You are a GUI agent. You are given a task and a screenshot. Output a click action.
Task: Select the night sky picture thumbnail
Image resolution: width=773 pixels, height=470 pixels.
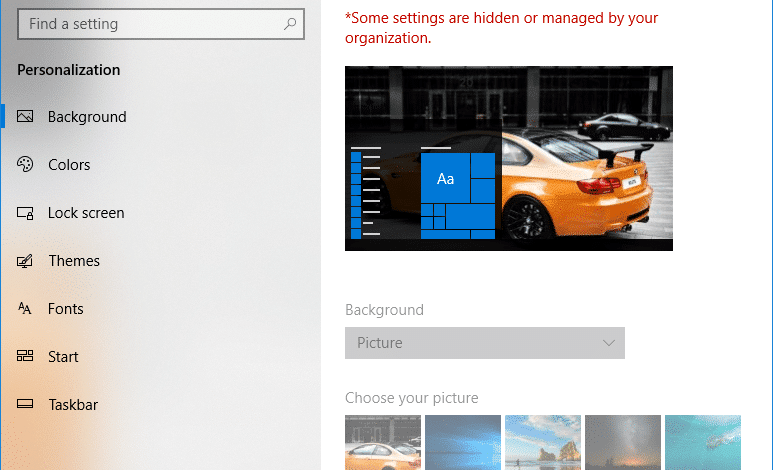coord(623,442)
